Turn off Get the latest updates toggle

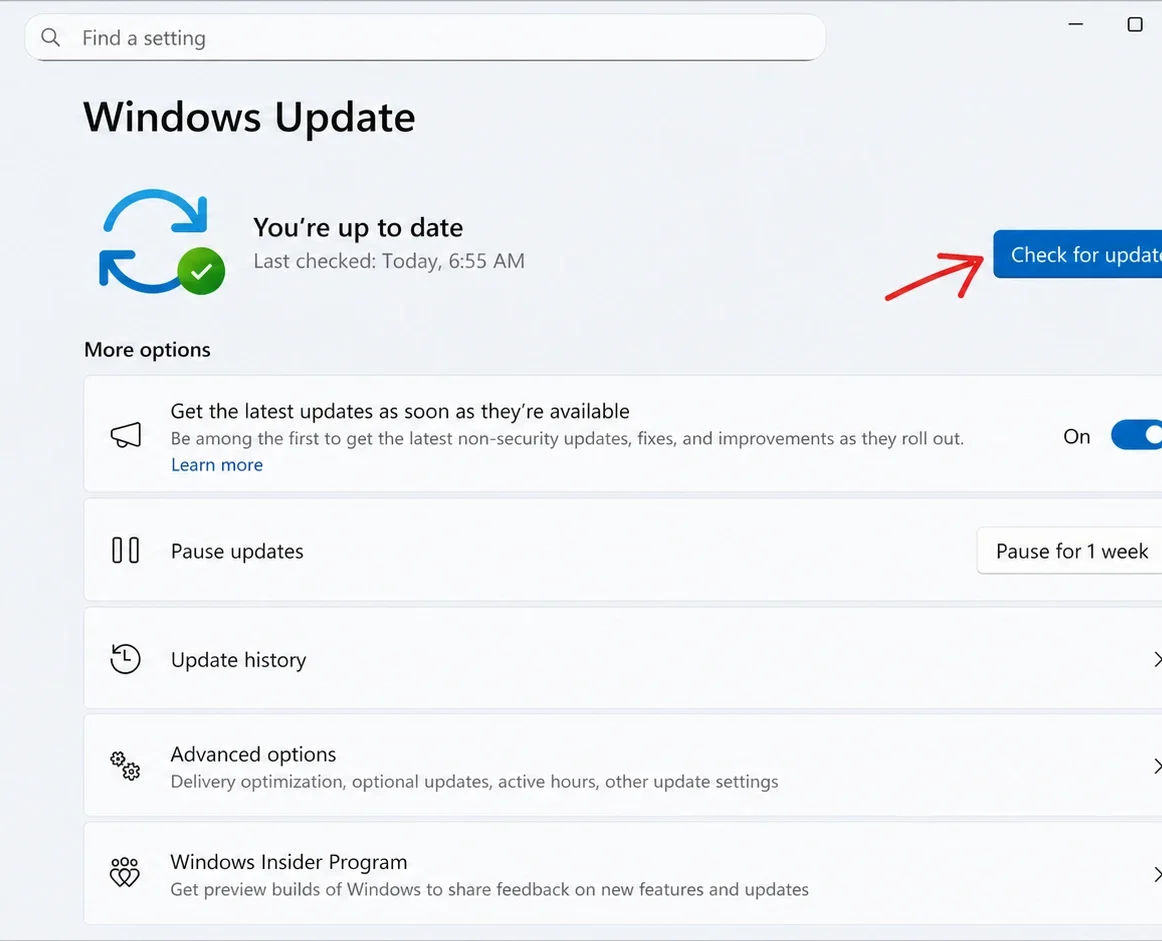[1136, 435]
